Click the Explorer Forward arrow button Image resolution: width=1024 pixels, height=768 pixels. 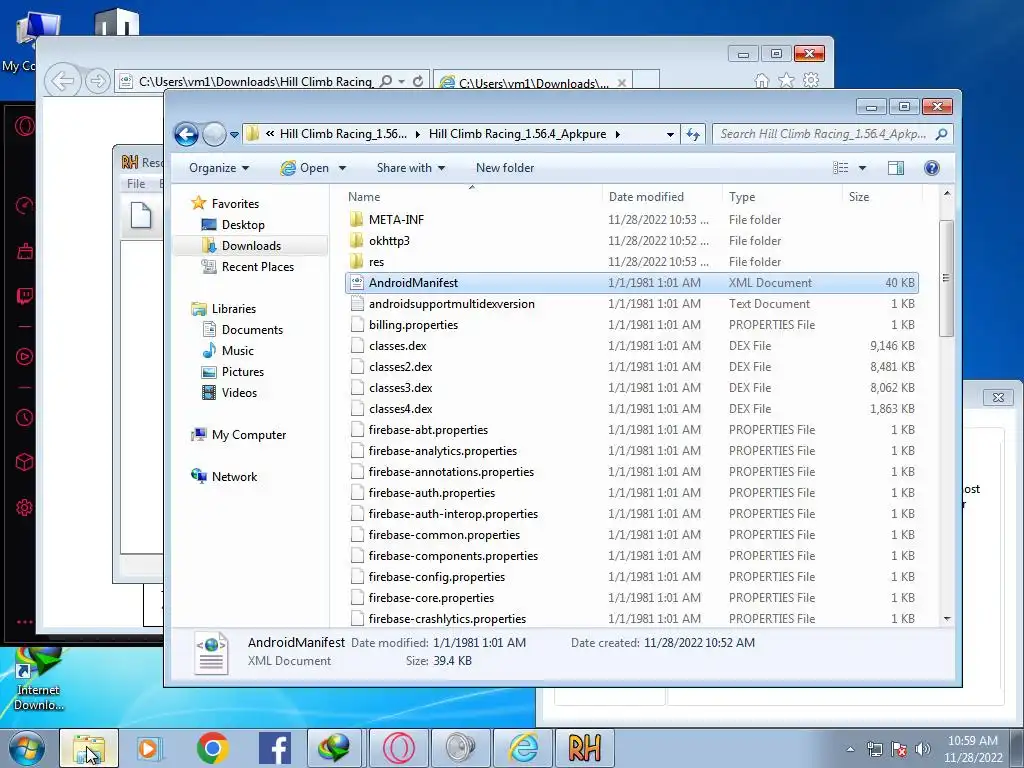[x=214, y=135]
